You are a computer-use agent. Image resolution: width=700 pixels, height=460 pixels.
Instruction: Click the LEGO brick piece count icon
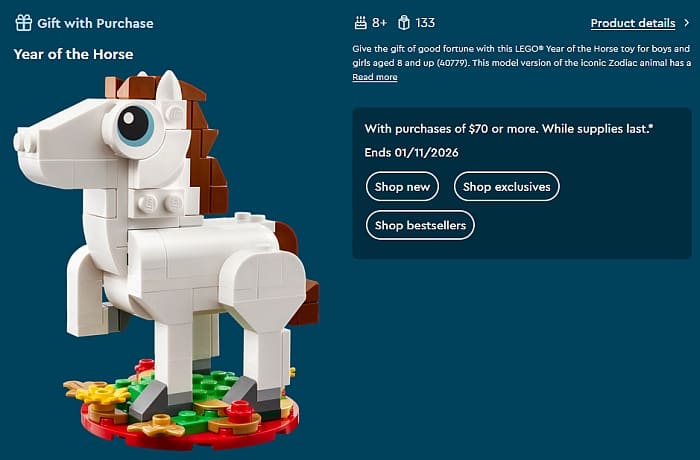click(x=404, y=23)
